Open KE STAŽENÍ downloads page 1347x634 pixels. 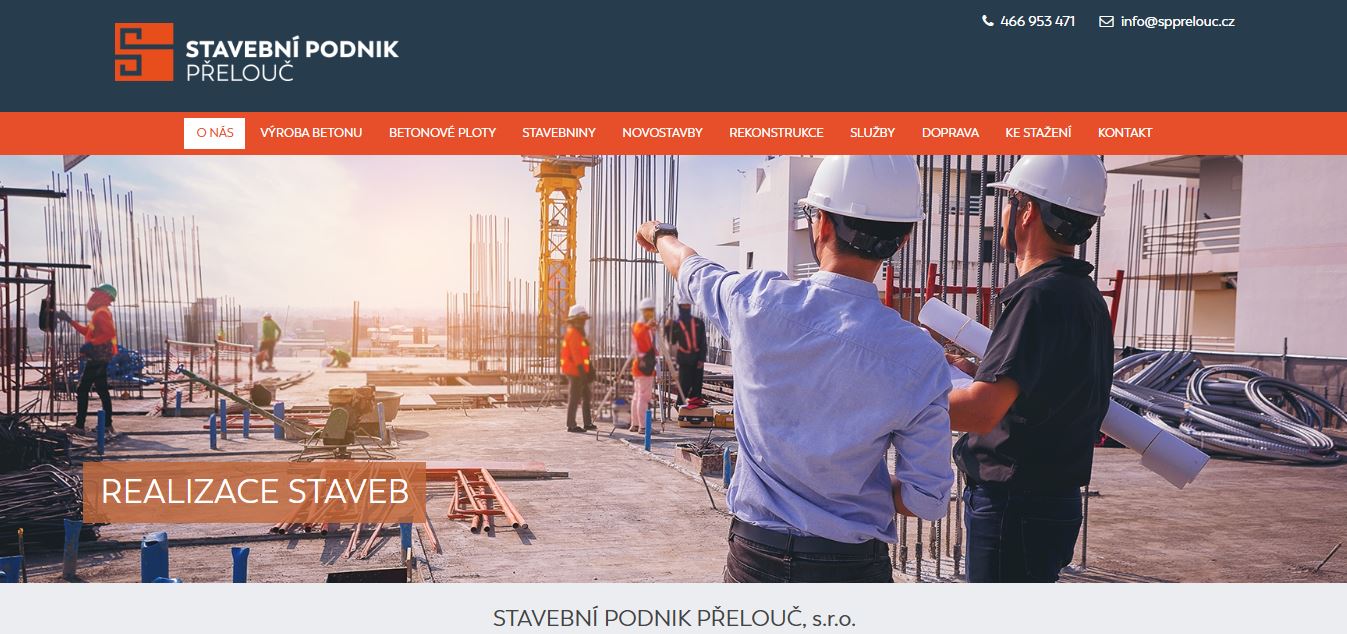(x=1038, y=133)
